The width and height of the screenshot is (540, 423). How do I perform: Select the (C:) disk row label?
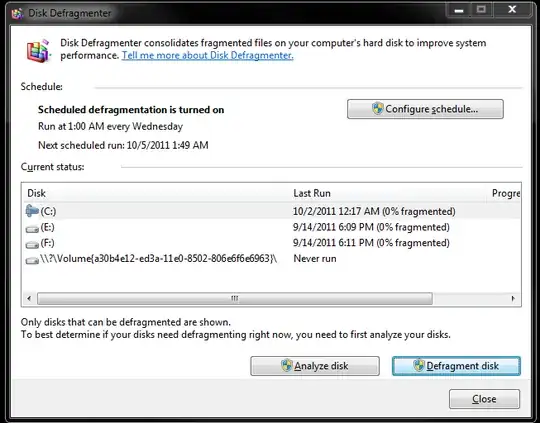click(x=48, y=211)
